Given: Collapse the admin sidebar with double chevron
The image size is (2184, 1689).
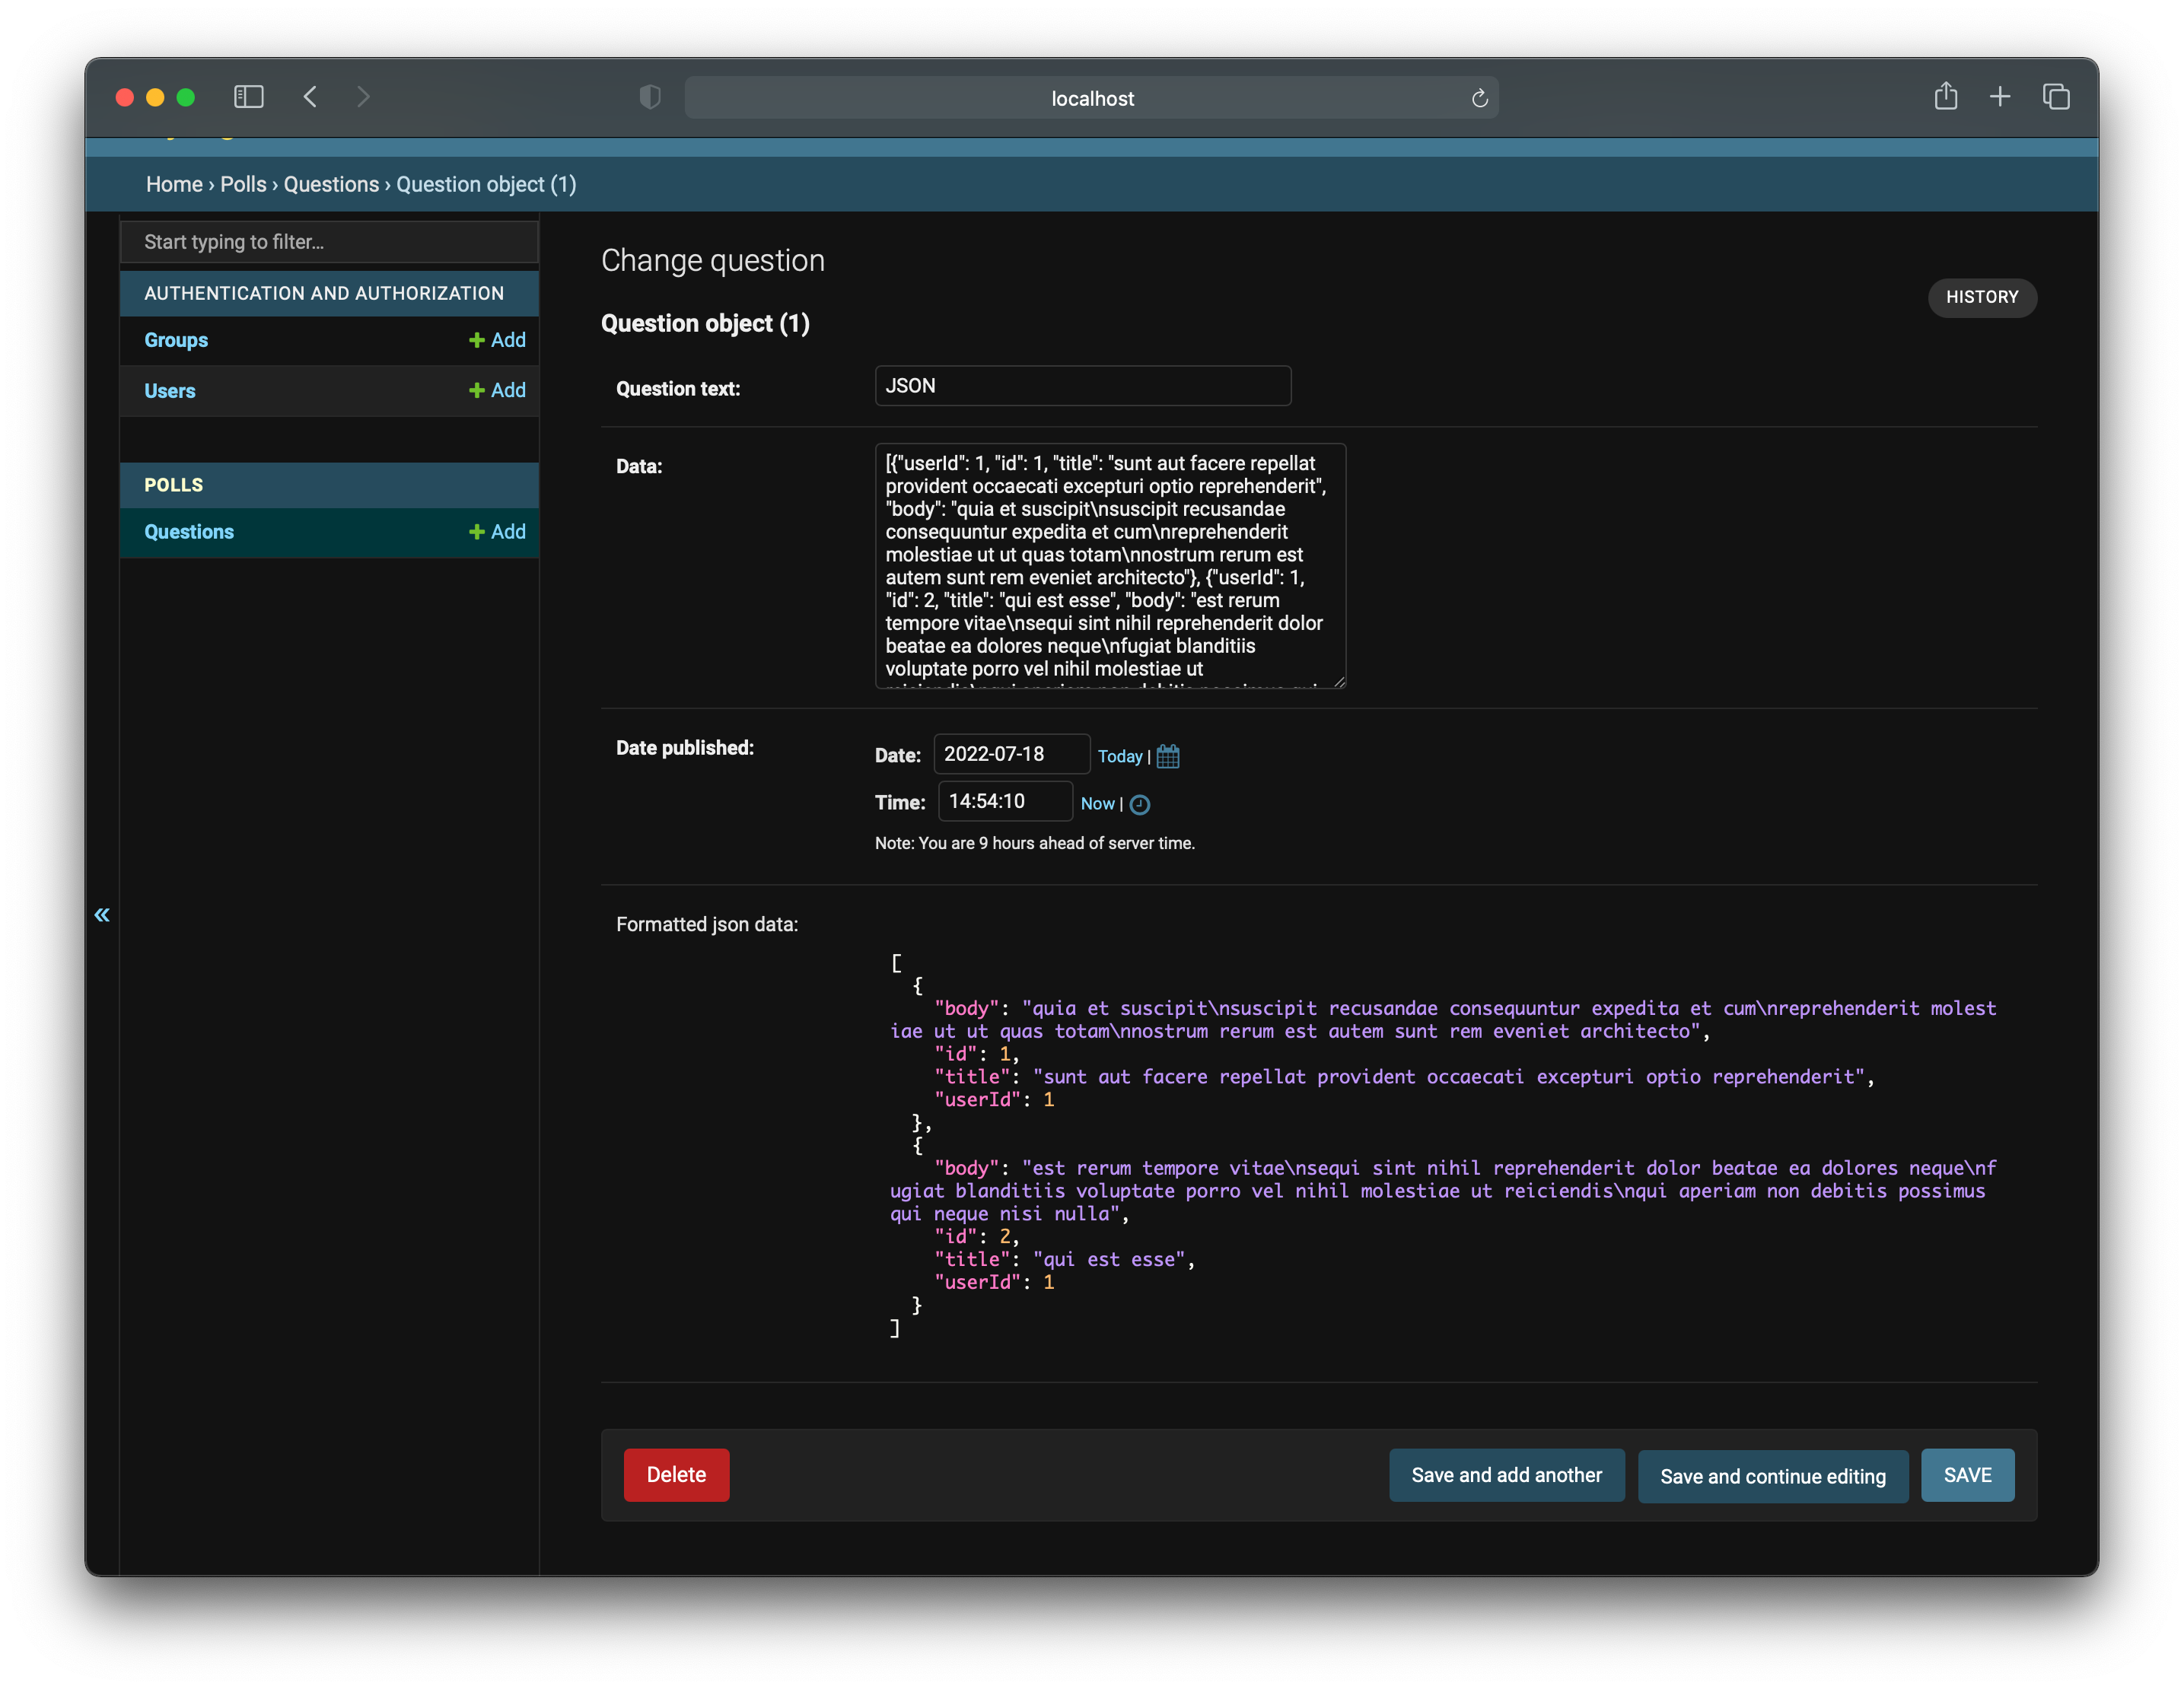Looking at the screenshot, I should click(102, 914).
